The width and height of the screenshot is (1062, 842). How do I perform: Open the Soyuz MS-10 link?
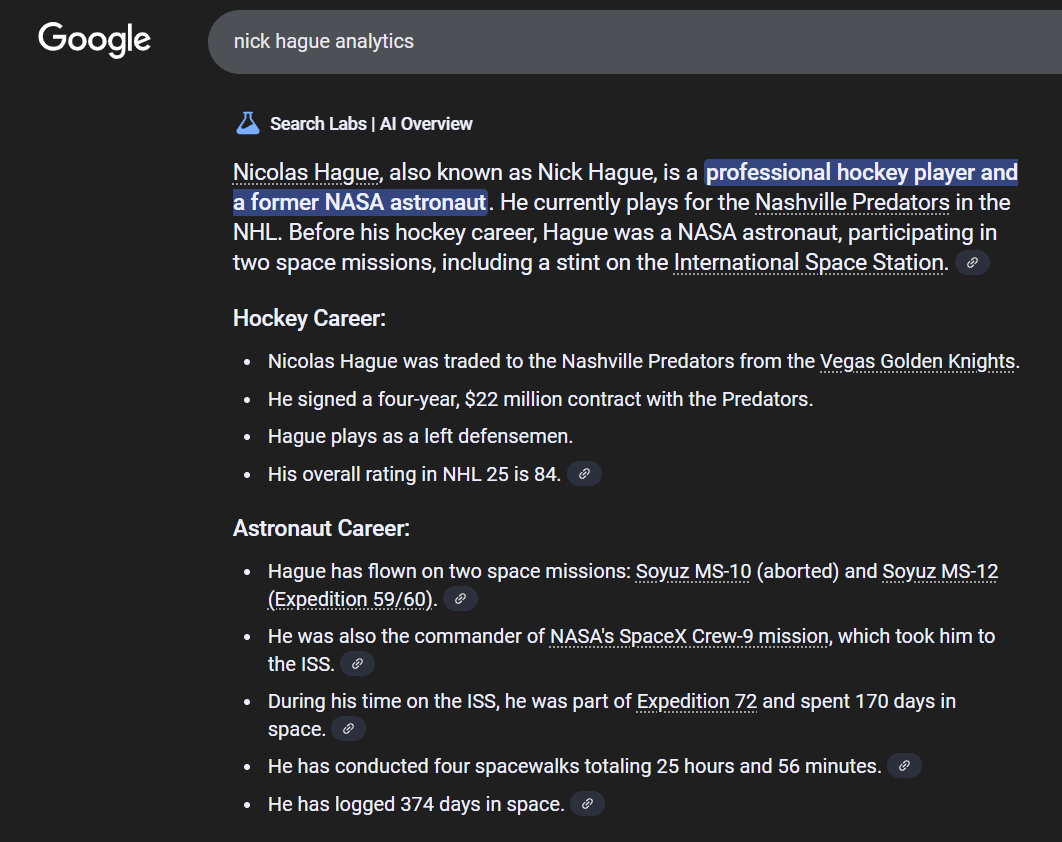click(693, 572)
